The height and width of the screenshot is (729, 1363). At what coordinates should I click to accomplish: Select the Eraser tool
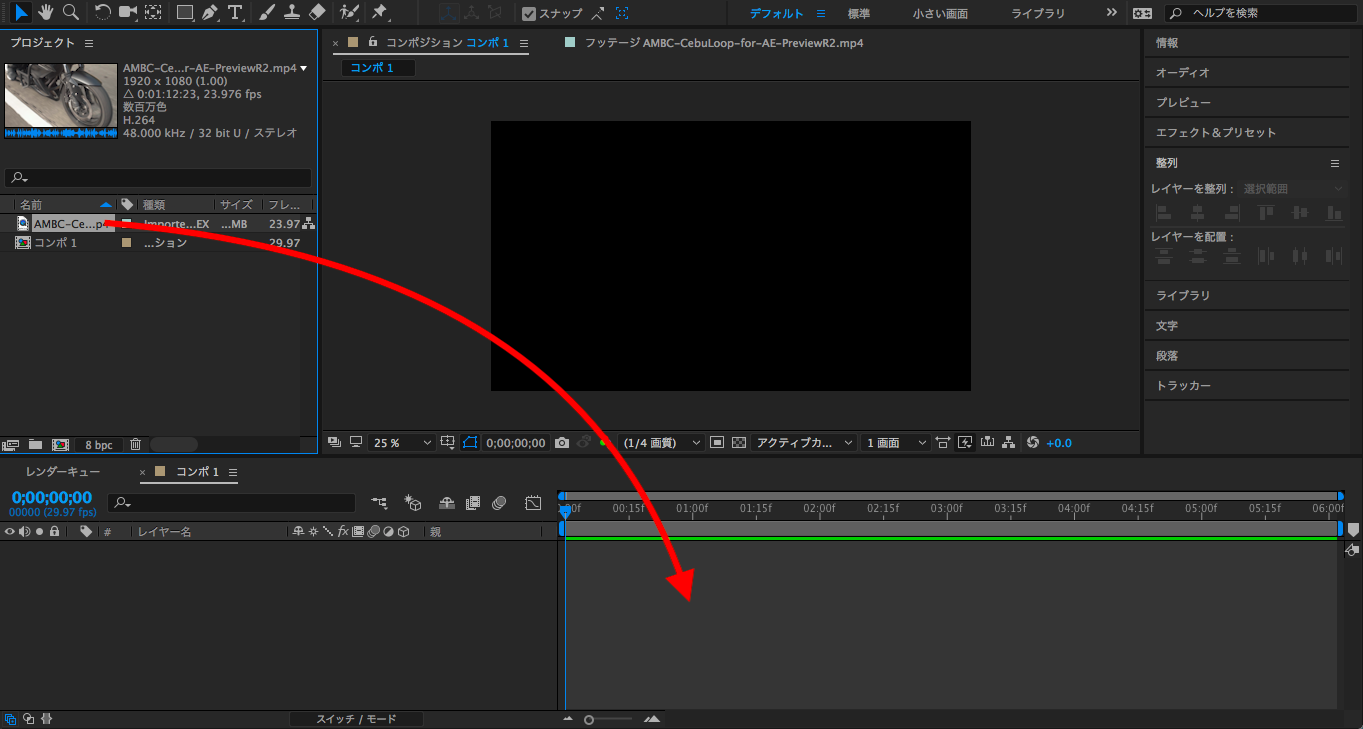tap(317, 12)
